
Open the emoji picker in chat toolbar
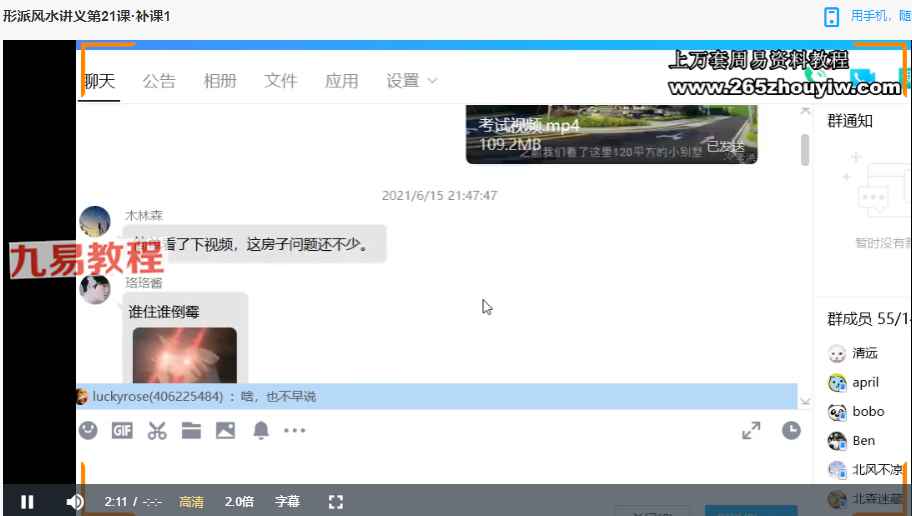coord(89,431)
